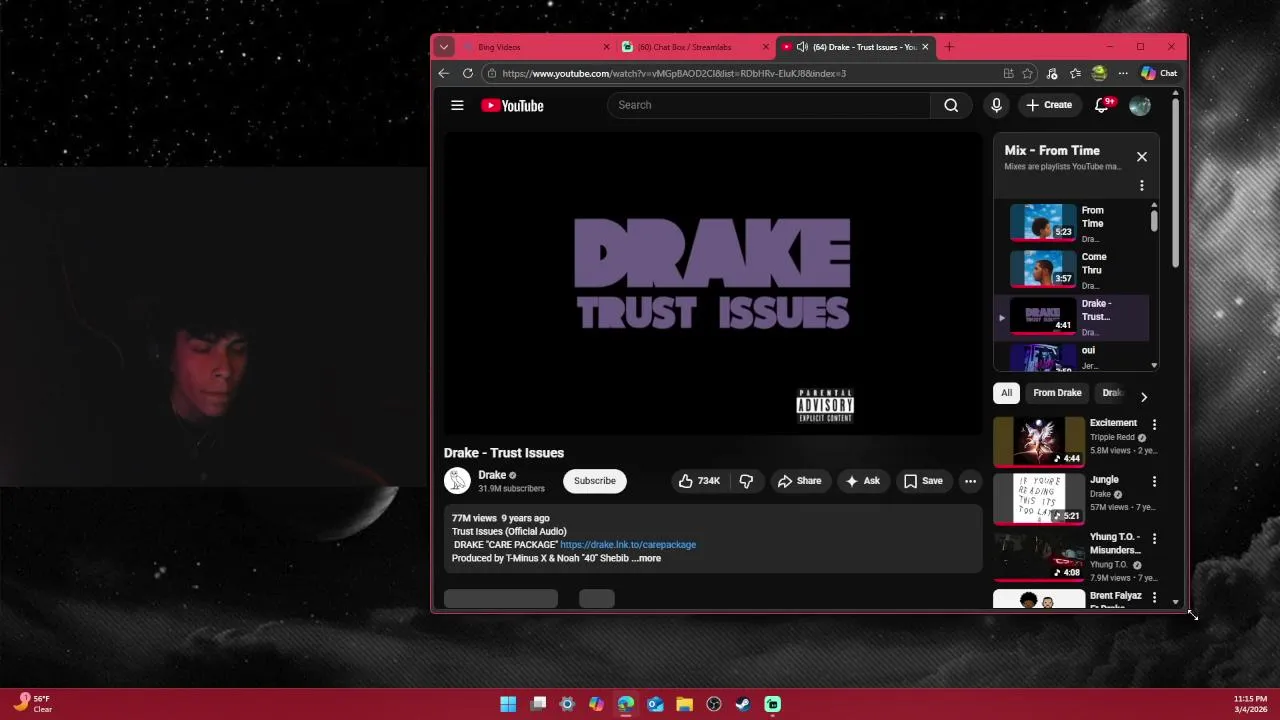Expand description with ...more
The image size is (1280, 720).
click(646, 558)
